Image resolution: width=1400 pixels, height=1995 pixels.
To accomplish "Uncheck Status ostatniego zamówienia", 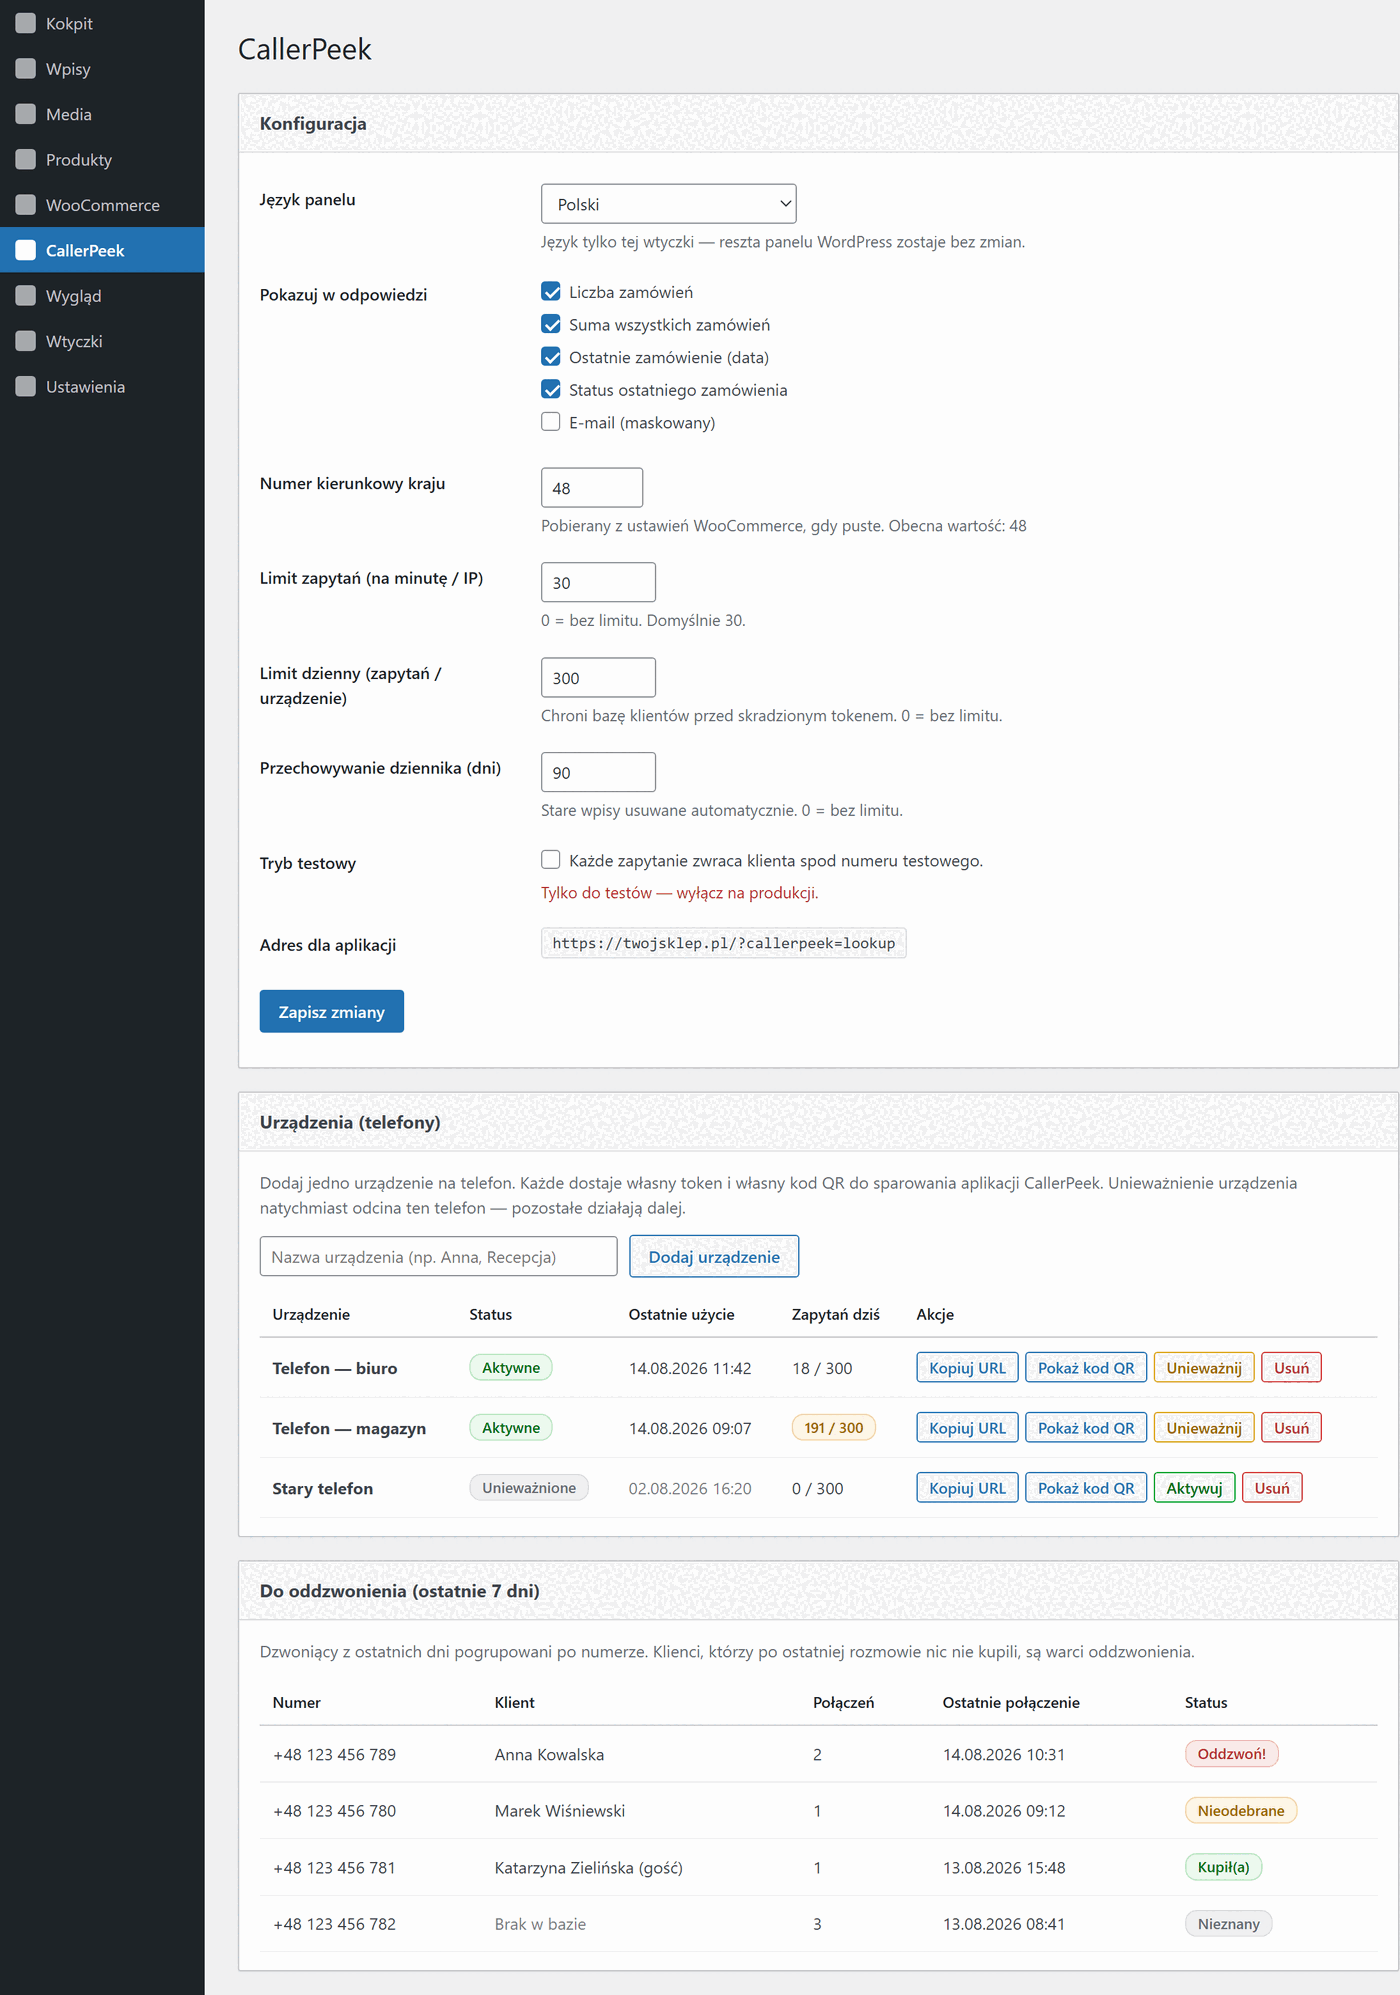I will tap(551, 390).
